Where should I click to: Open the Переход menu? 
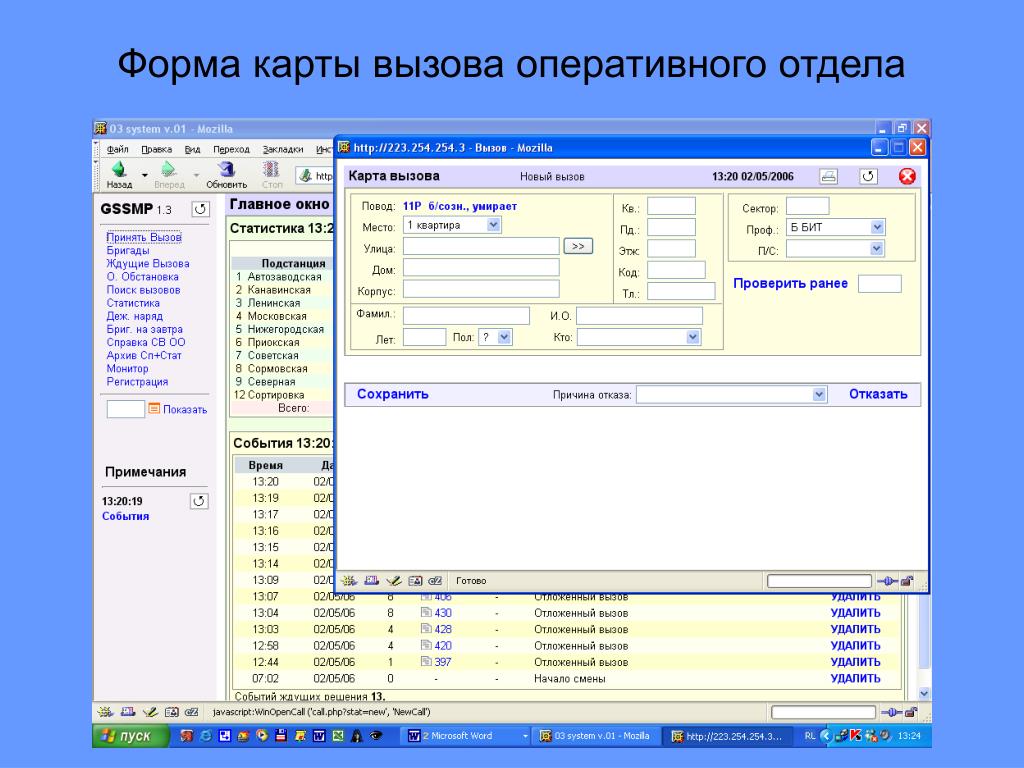(231, 149)
